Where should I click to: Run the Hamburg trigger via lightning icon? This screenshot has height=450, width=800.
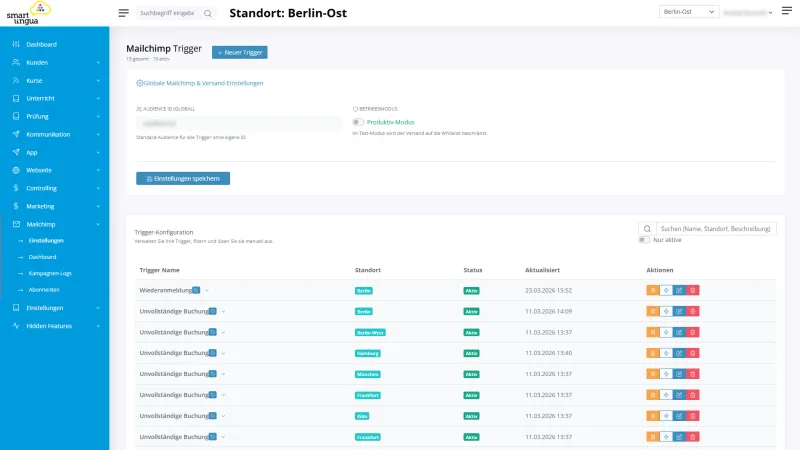pyautogui.click(x=666, y=353)
